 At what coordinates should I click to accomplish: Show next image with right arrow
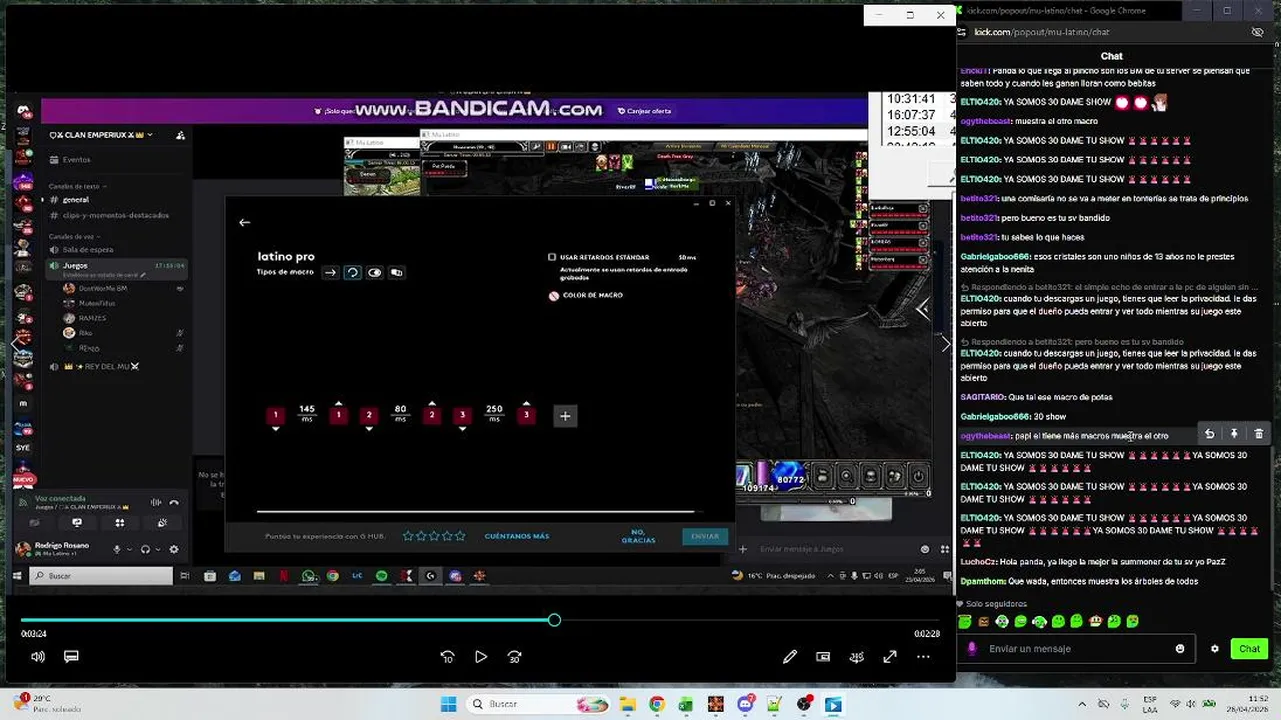(x=945, y=344)
